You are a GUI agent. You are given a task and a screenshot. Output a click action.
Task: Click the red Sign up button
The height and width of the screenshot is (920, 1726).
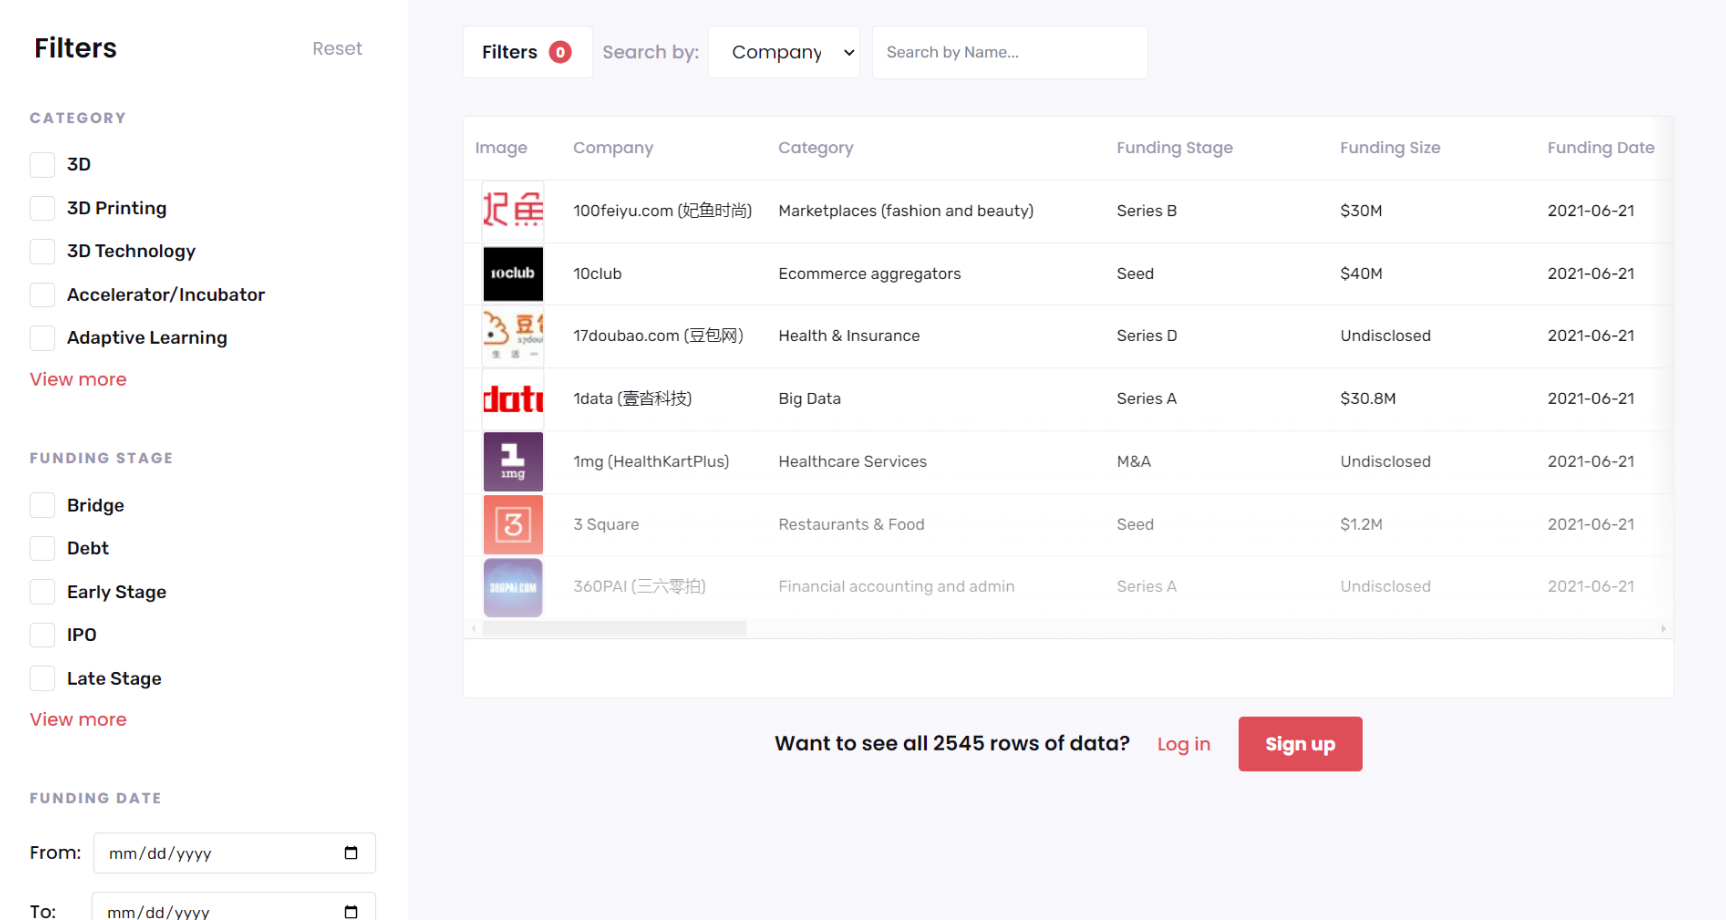click(x=1299, y=744)
